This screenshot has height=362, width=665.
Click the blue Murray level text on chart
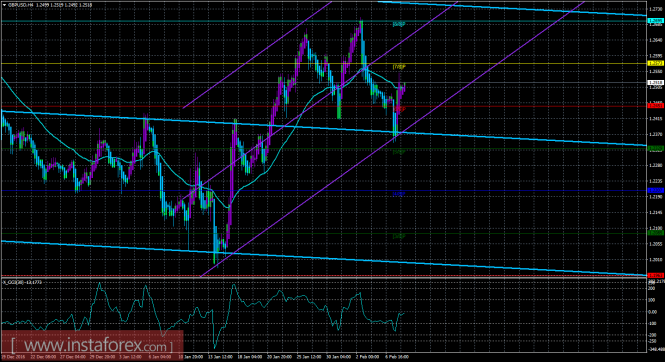pos(399,194)
